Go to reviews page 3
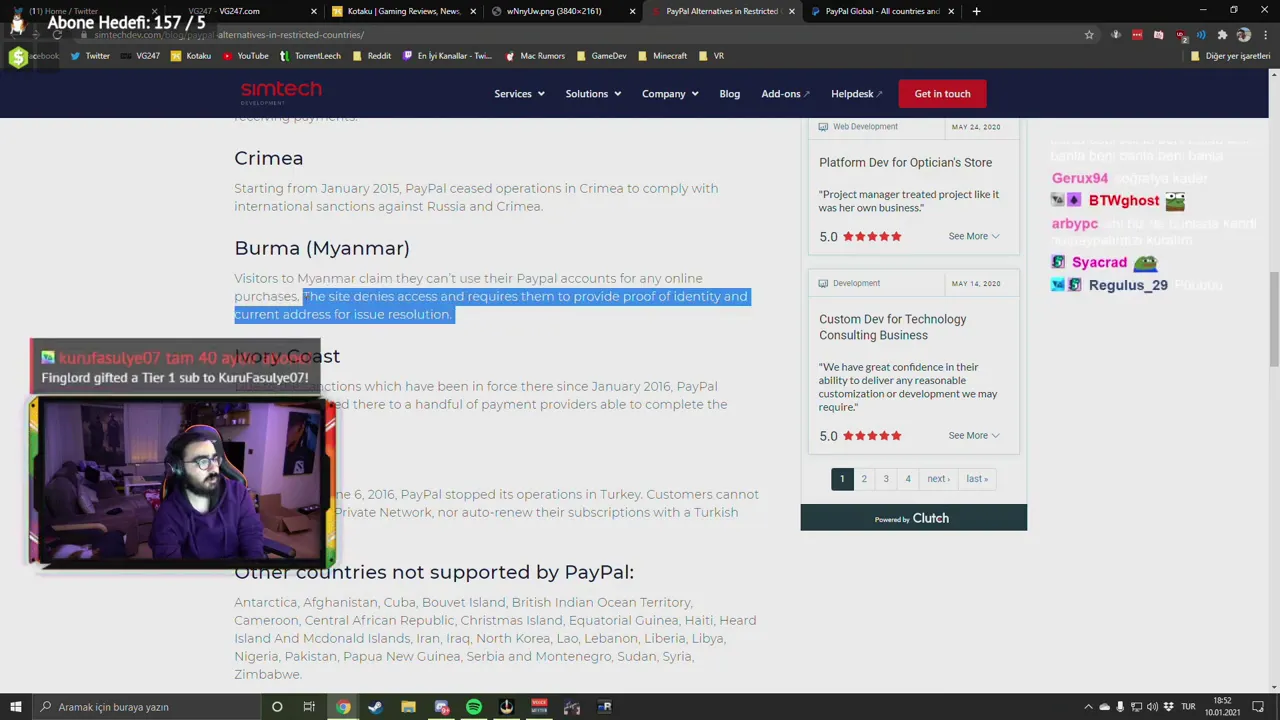Image resolution: width=1280 pixels, height=720 pixels. point(886,479)
